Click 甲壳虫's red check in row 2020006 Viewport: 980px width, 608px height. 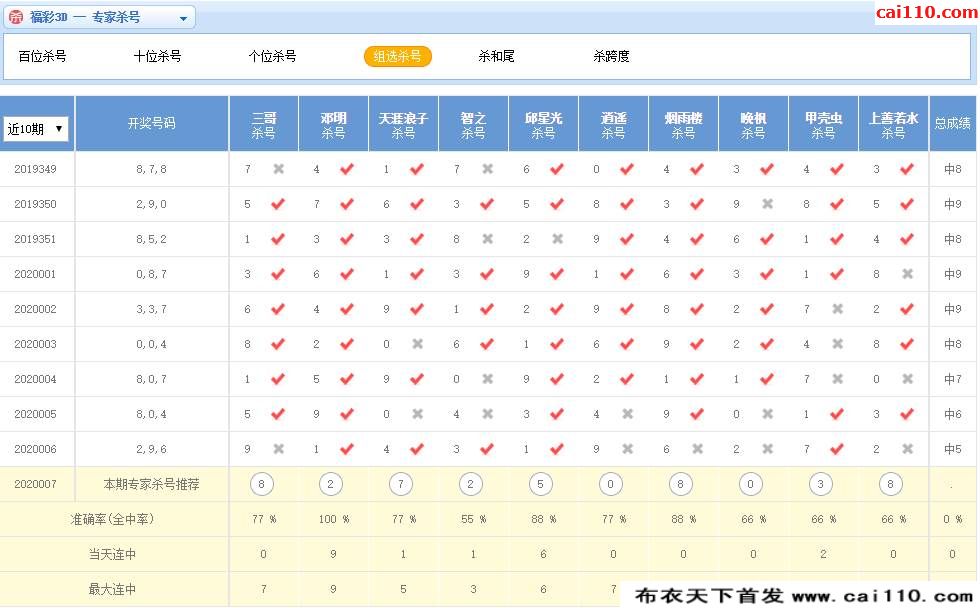coord(837,449)
